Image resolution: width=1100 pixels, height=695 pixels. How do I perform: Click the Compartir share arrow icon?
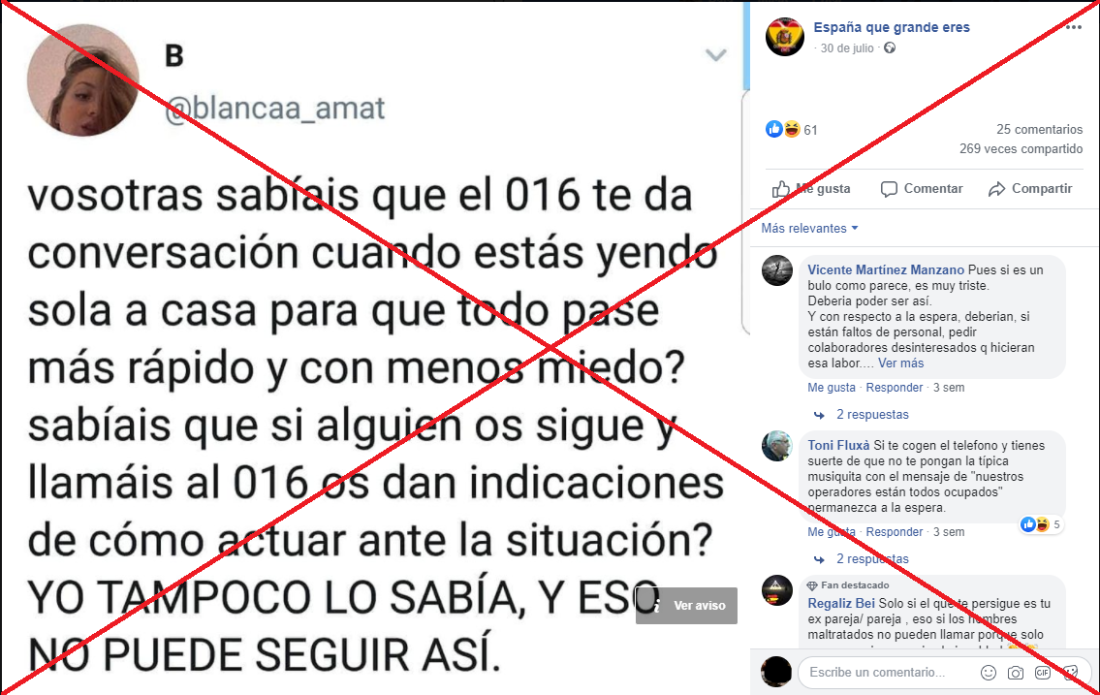pyautogui.click(x=997, y=189)
